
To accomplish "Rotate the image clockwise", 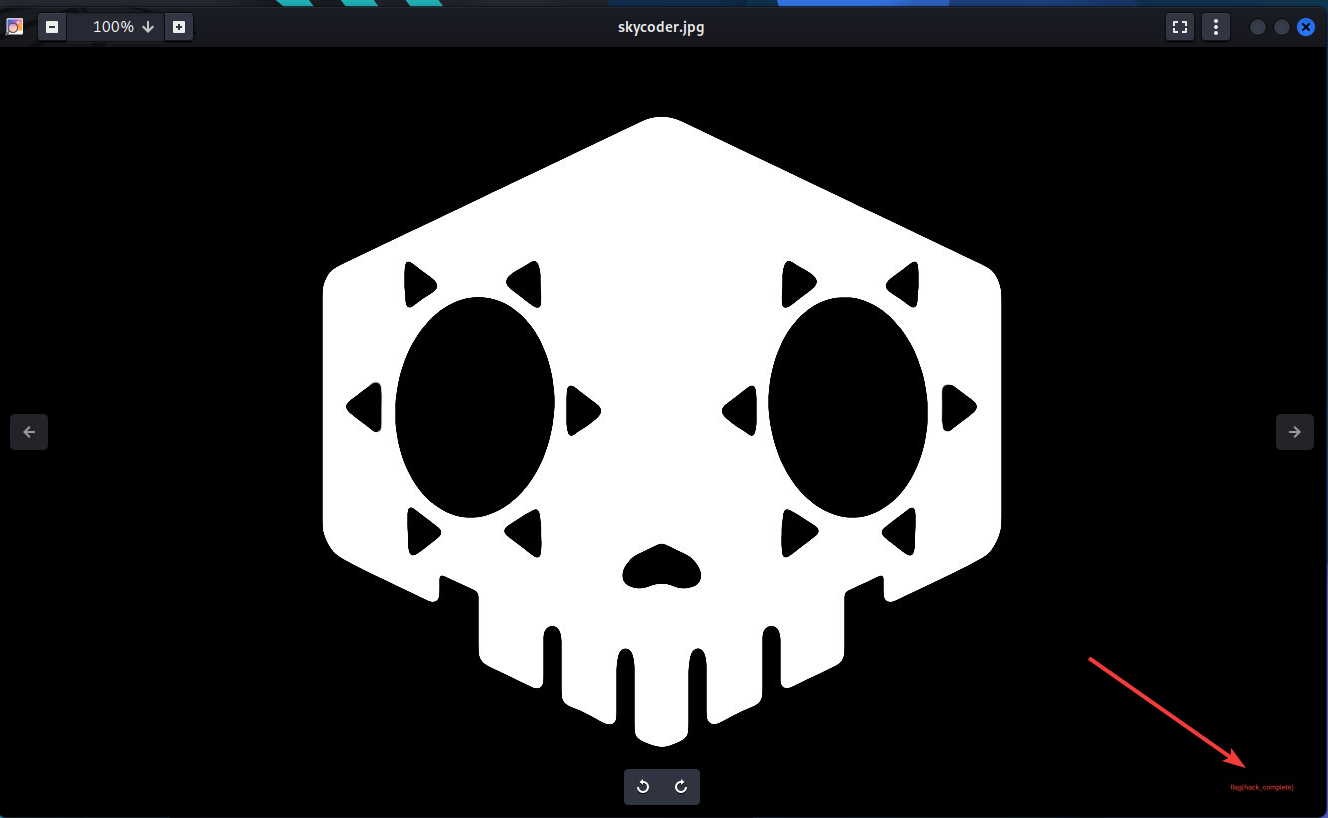I will 681,787.
